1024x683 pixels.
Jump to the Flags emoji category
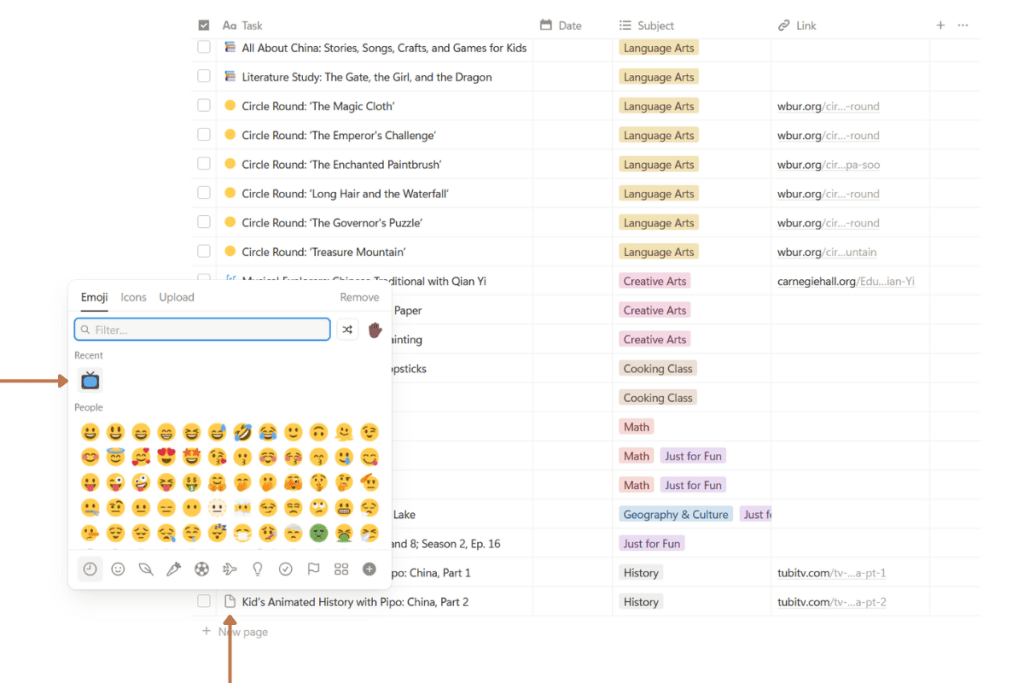pyautogui.click(x=313, y=569)
